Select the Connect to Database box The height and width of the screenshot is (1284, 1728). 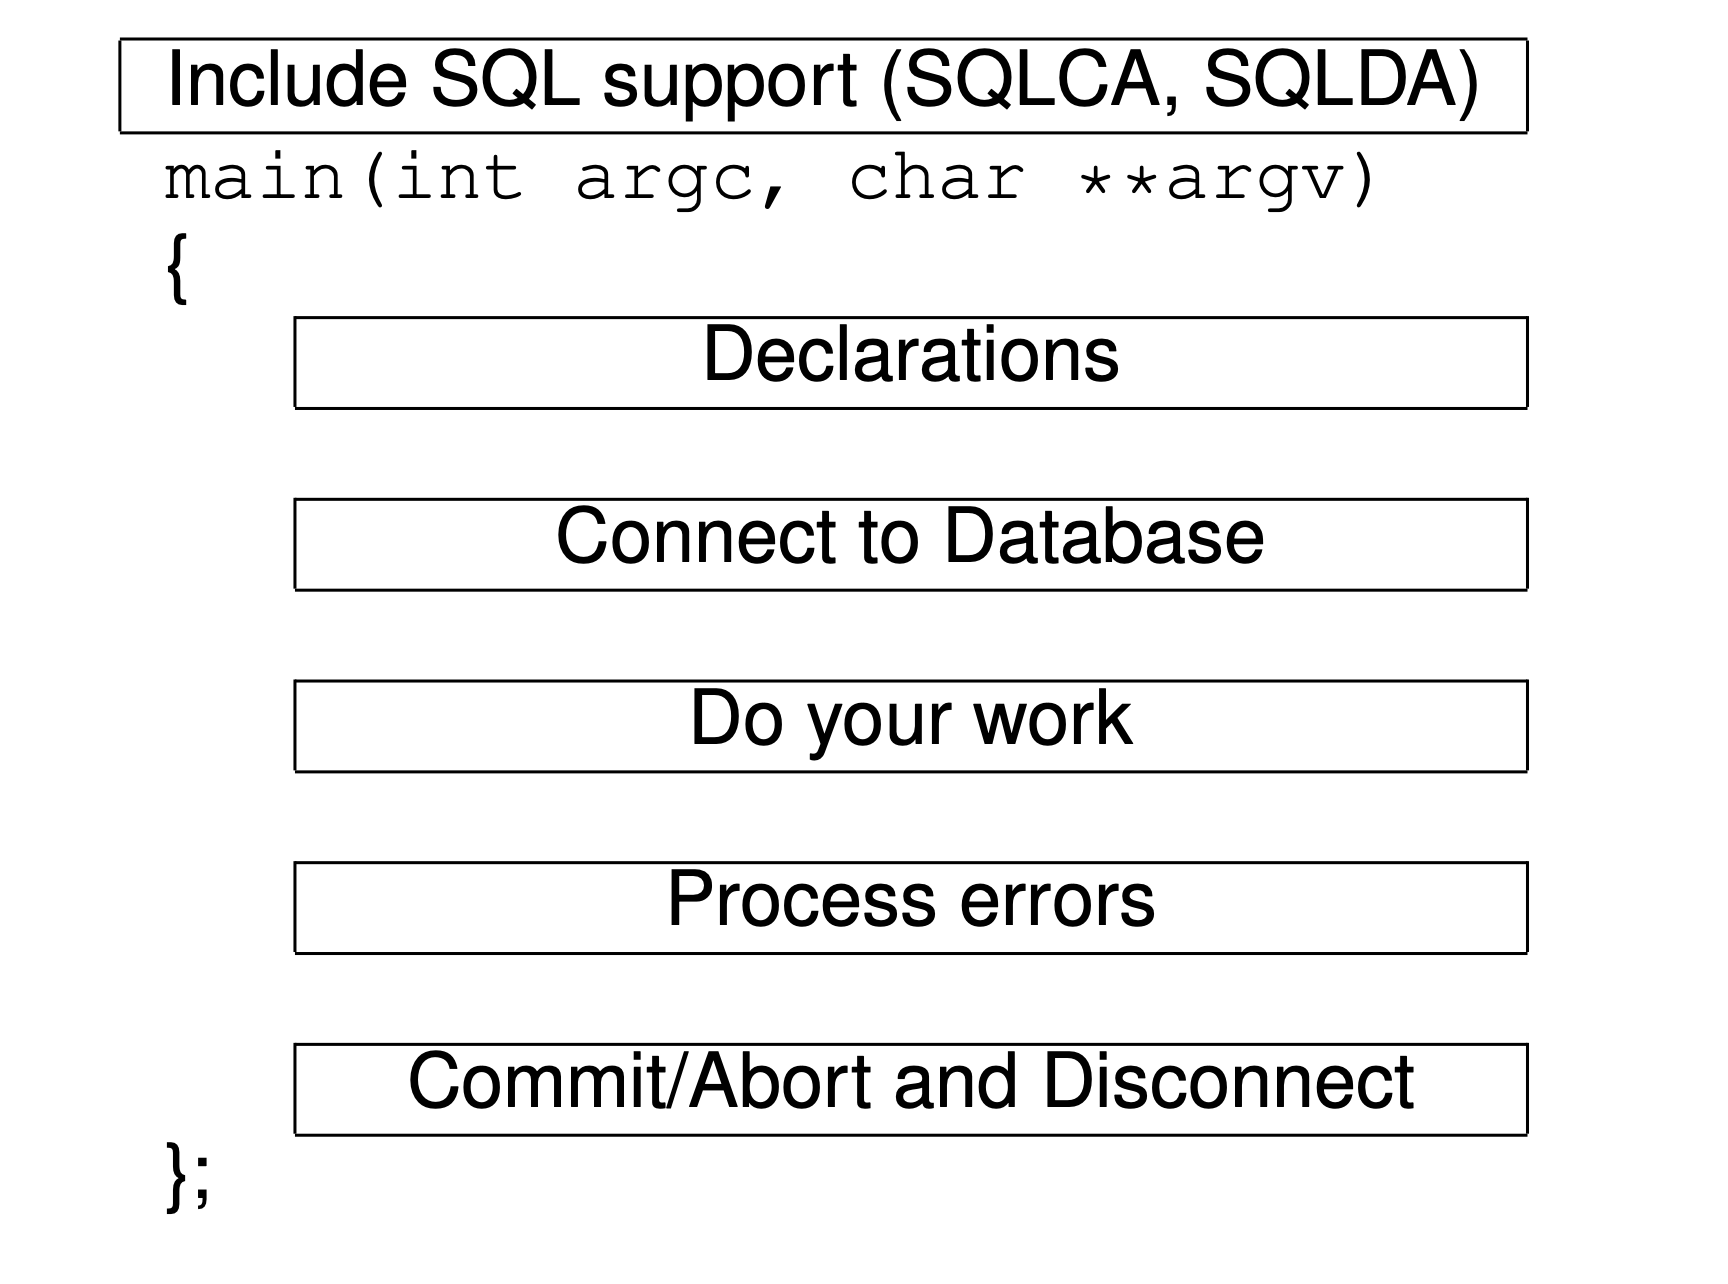pos(910,544)
